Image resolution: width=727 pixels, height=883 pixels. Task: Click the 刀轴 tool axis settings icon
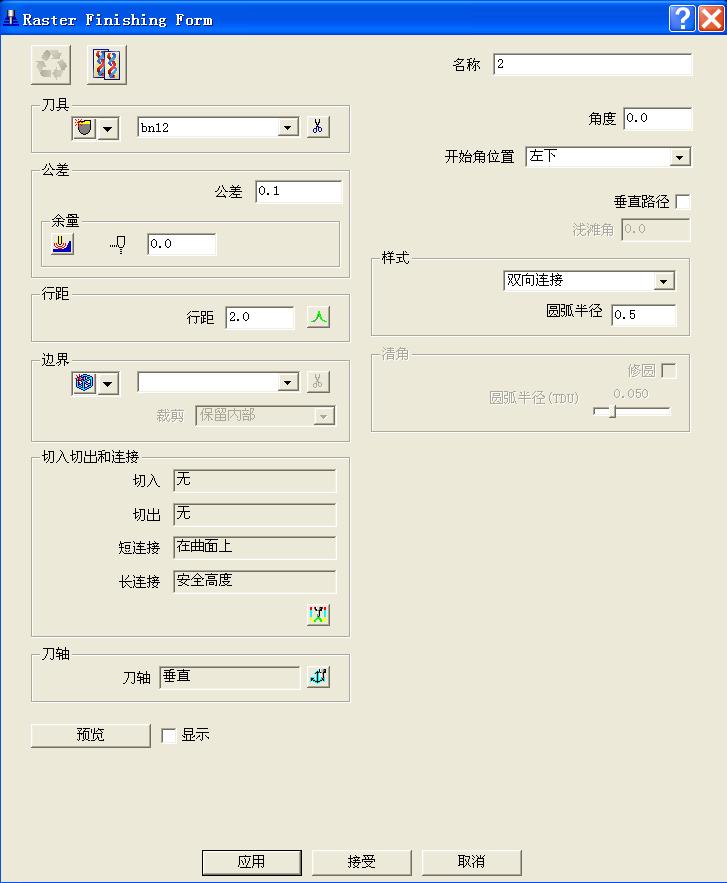(318, 677)
